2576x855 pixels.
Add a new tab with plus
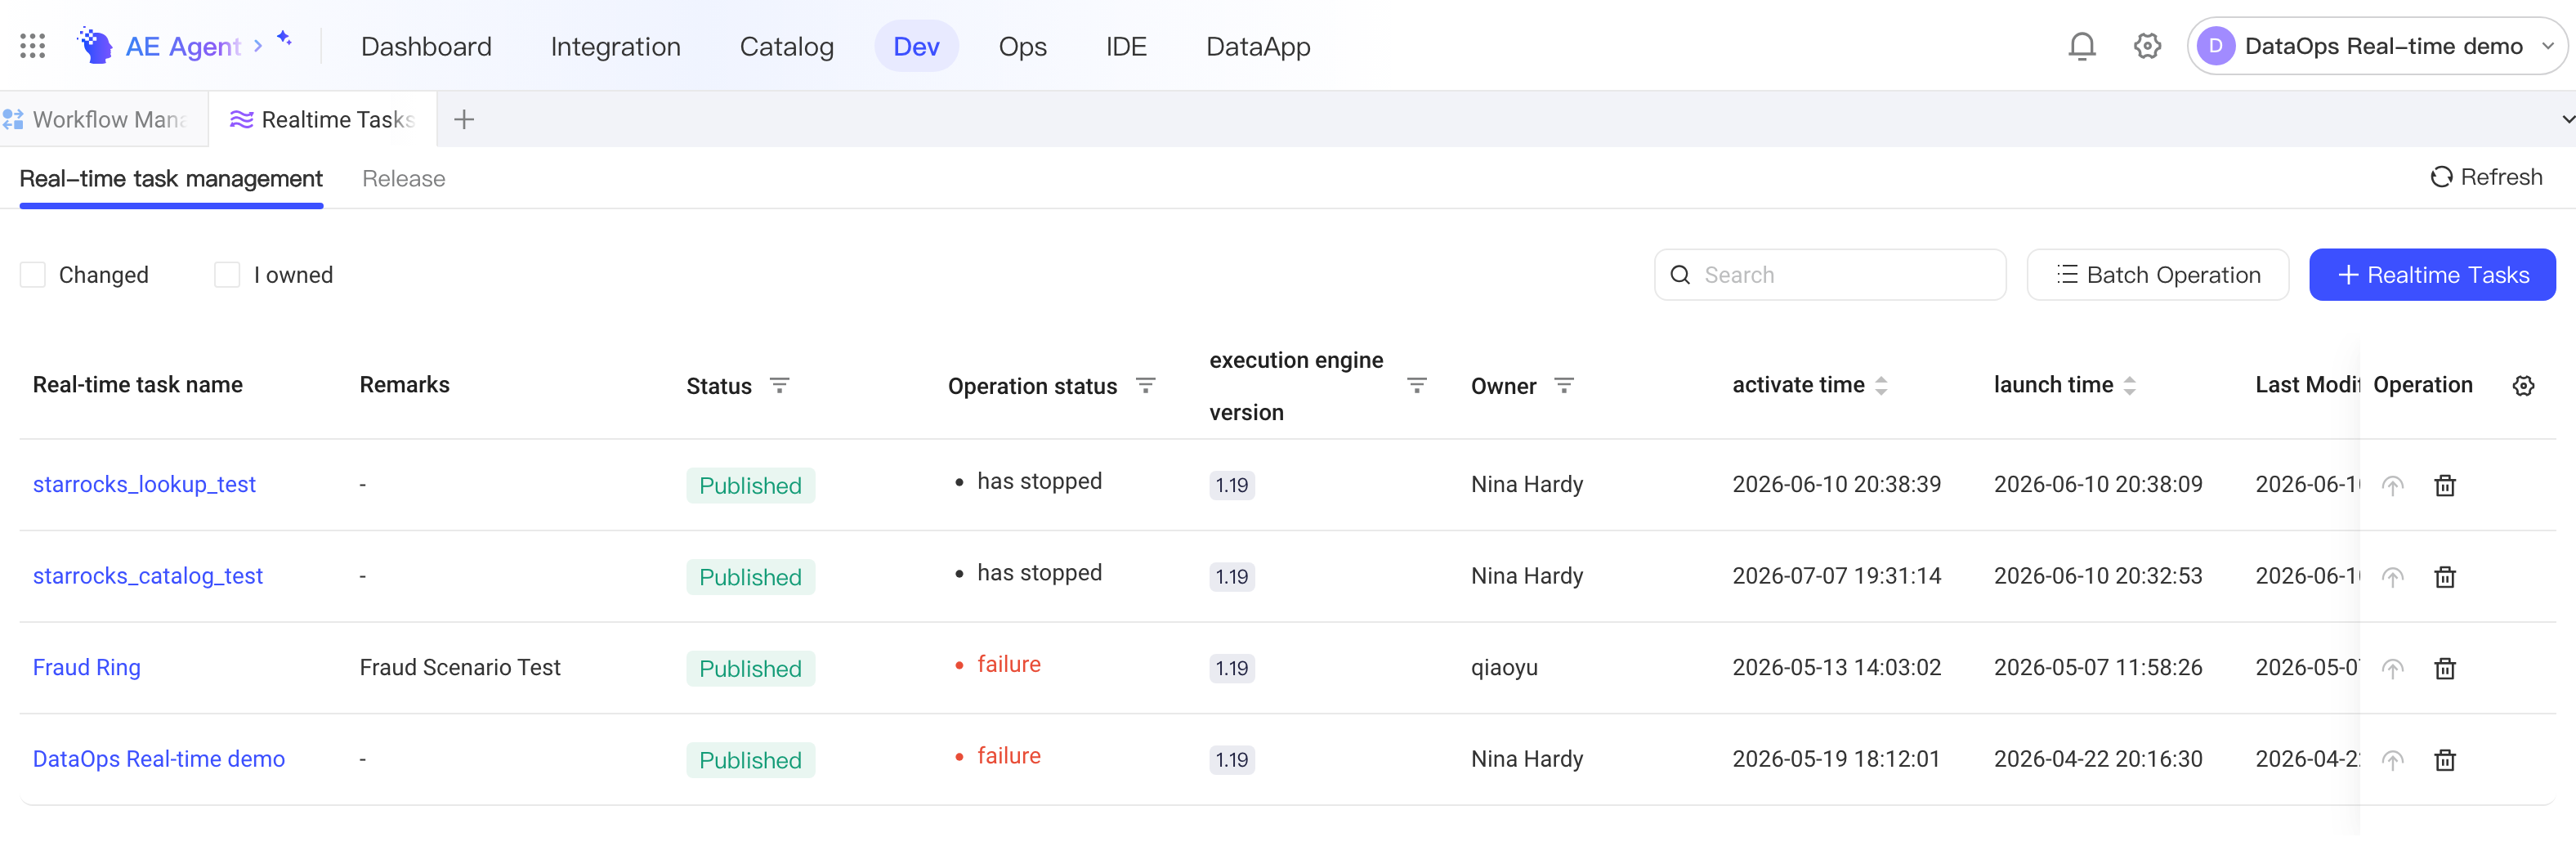(x=463, y=120)
